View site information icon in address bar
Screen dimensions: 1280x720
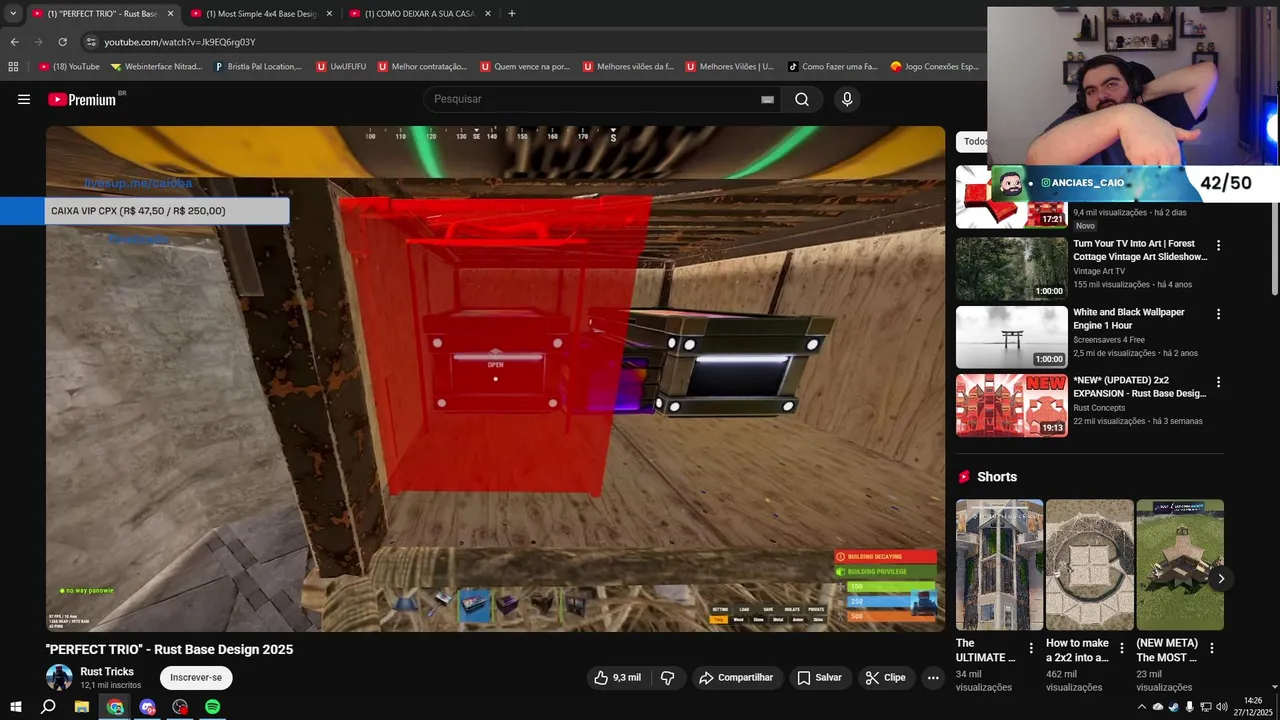click(x=91, y=42)
